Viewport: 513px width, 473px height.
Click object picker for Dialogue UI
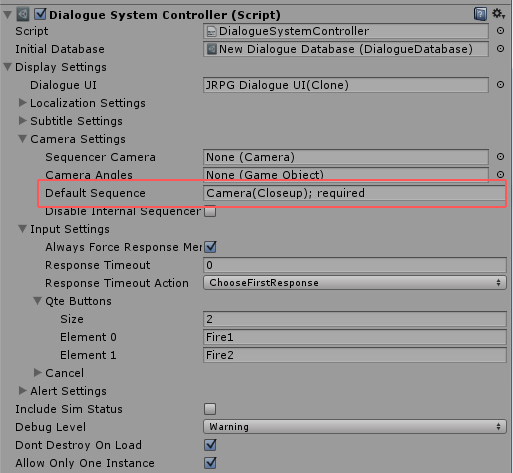(x=500, y=85)
